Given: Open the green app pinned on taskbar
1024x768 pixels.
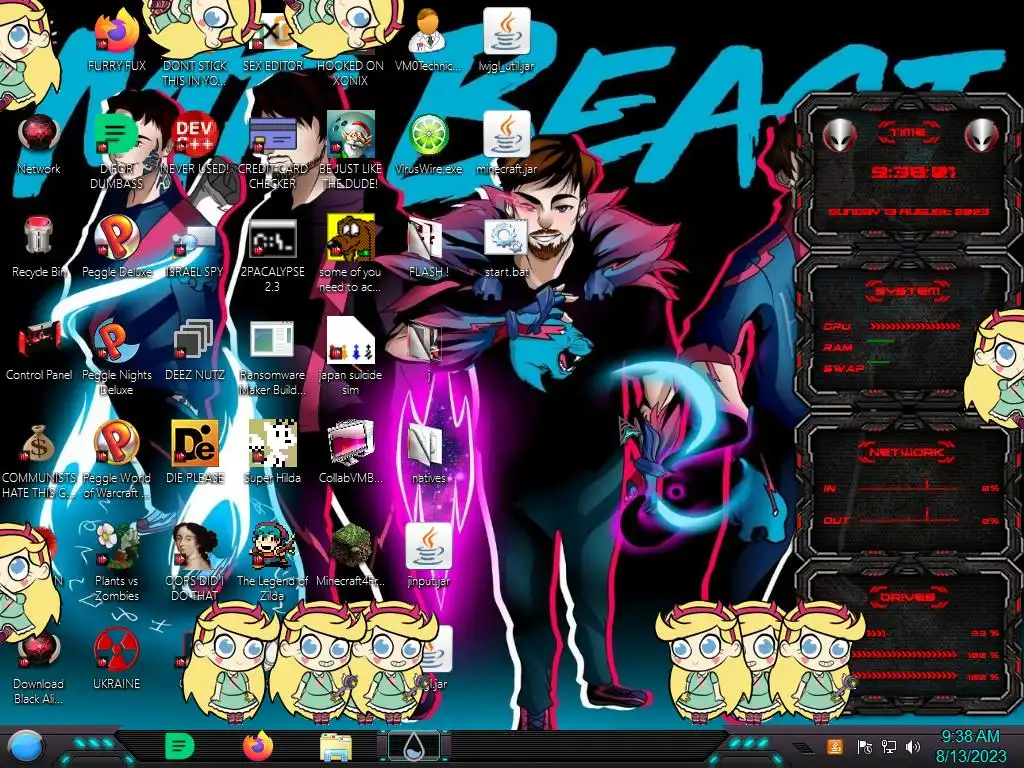Looking at the screenshot, I should (x=179, y=746).
